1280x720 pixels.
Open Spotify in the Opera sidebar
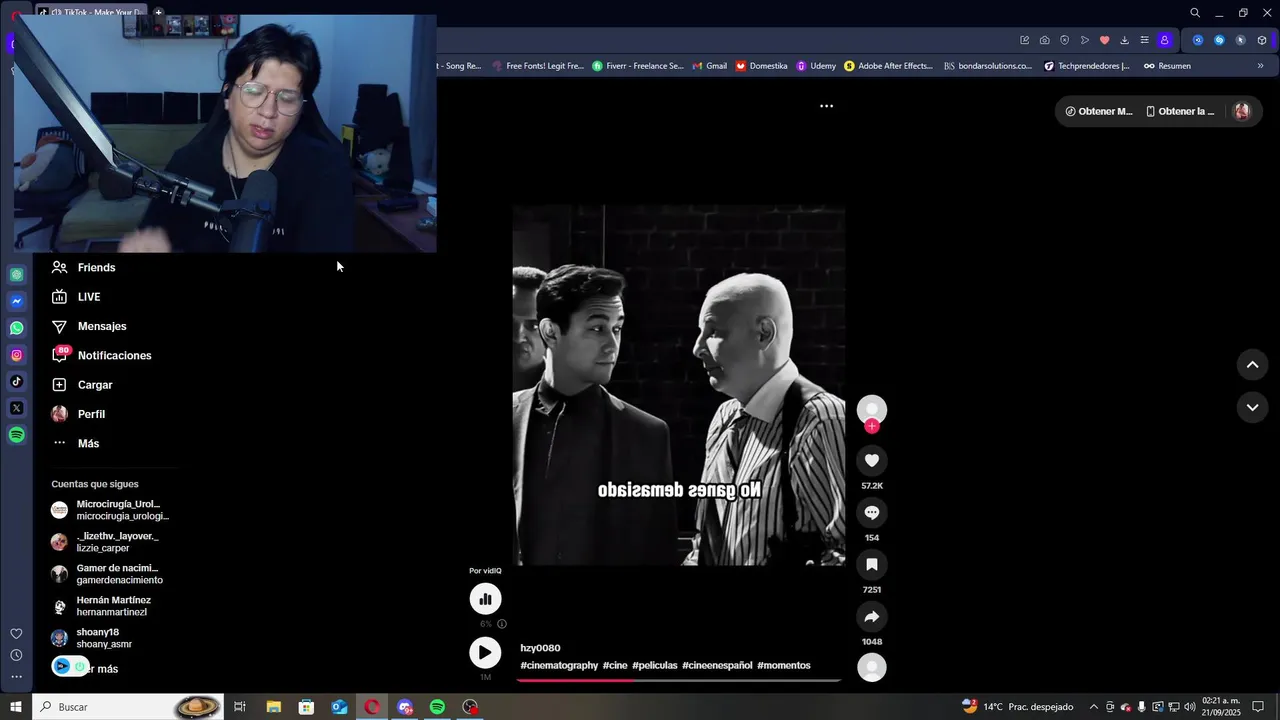pos(17,435)
